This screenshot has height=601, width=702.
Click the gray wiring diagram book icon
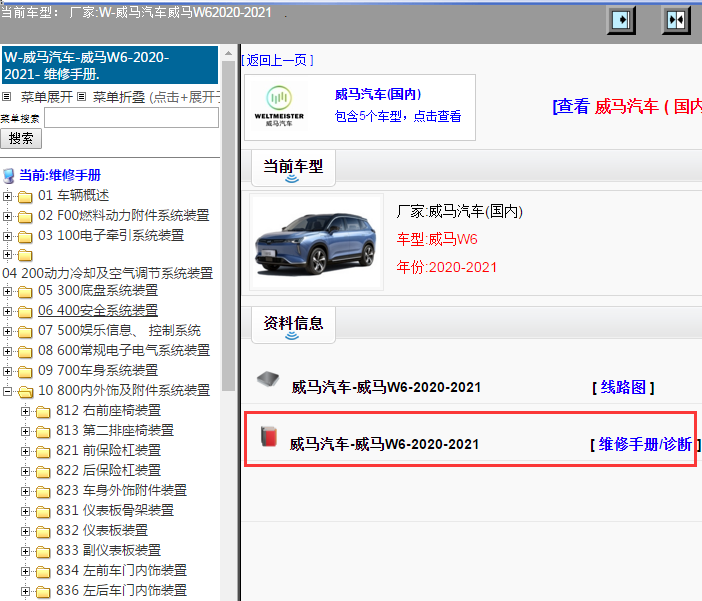pos(268,379)
